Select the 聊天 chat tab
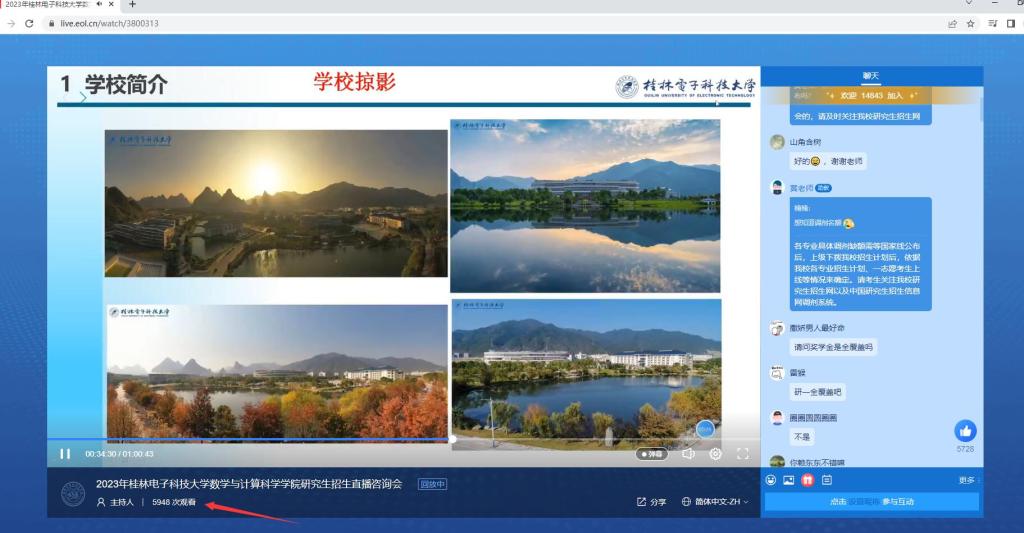 [871, 76]
